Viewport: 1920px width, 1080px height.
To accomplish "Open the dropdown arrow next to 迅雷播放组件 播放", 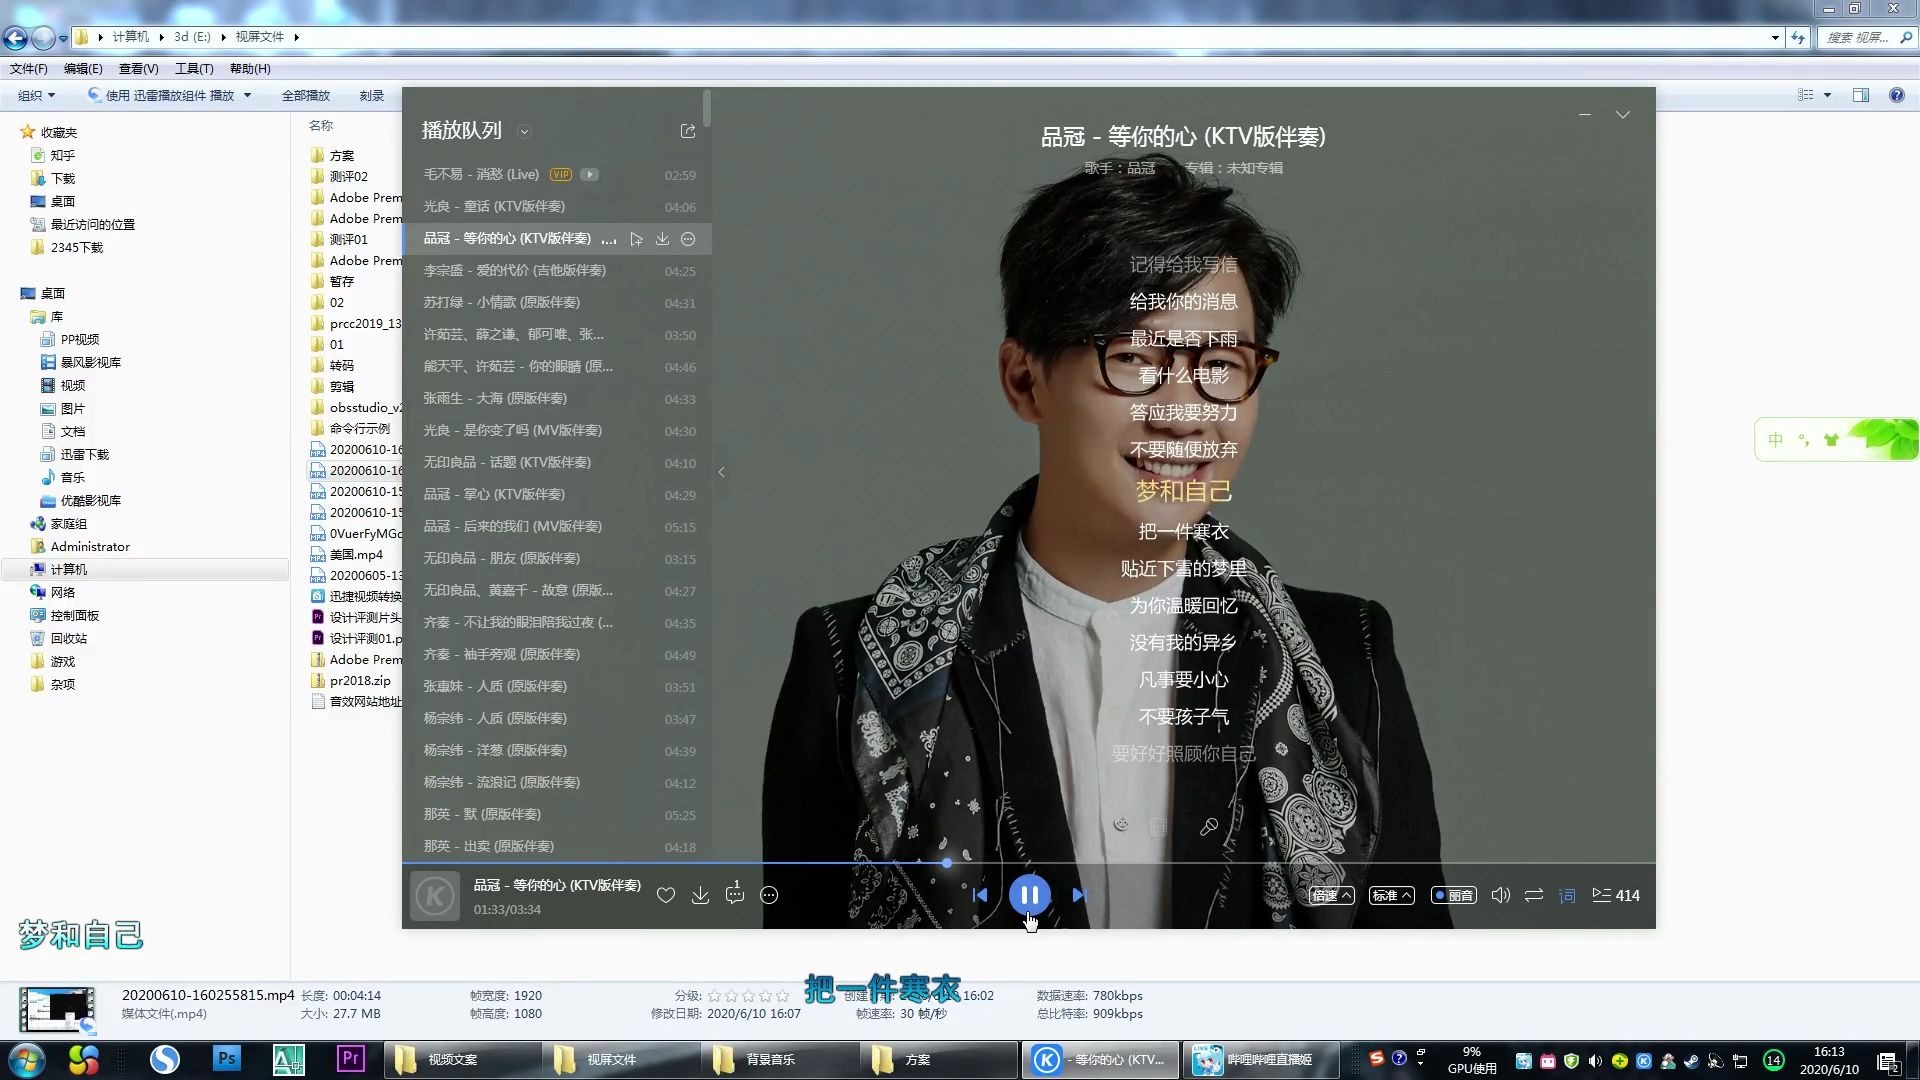I will tap(247, 95).
